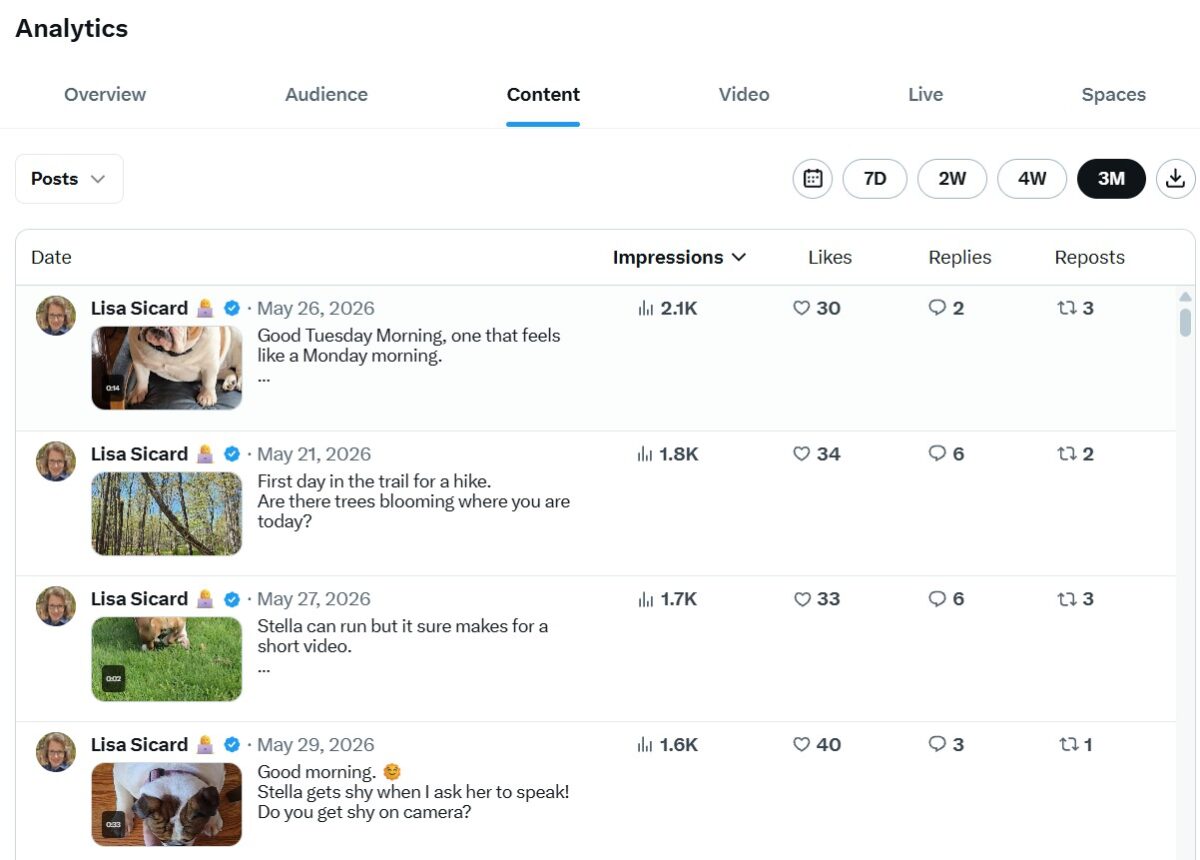
Task: Click the May 29, 2026 date
Action: click(x=316, y=746)
